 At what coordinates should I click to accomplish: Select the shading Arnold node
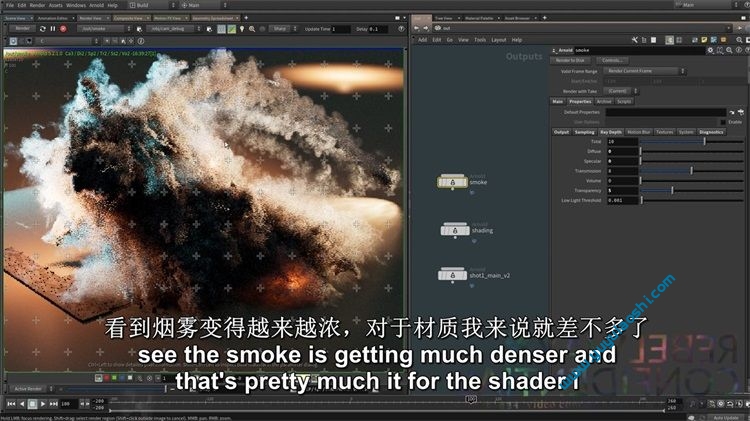click(x=454, y=230)
